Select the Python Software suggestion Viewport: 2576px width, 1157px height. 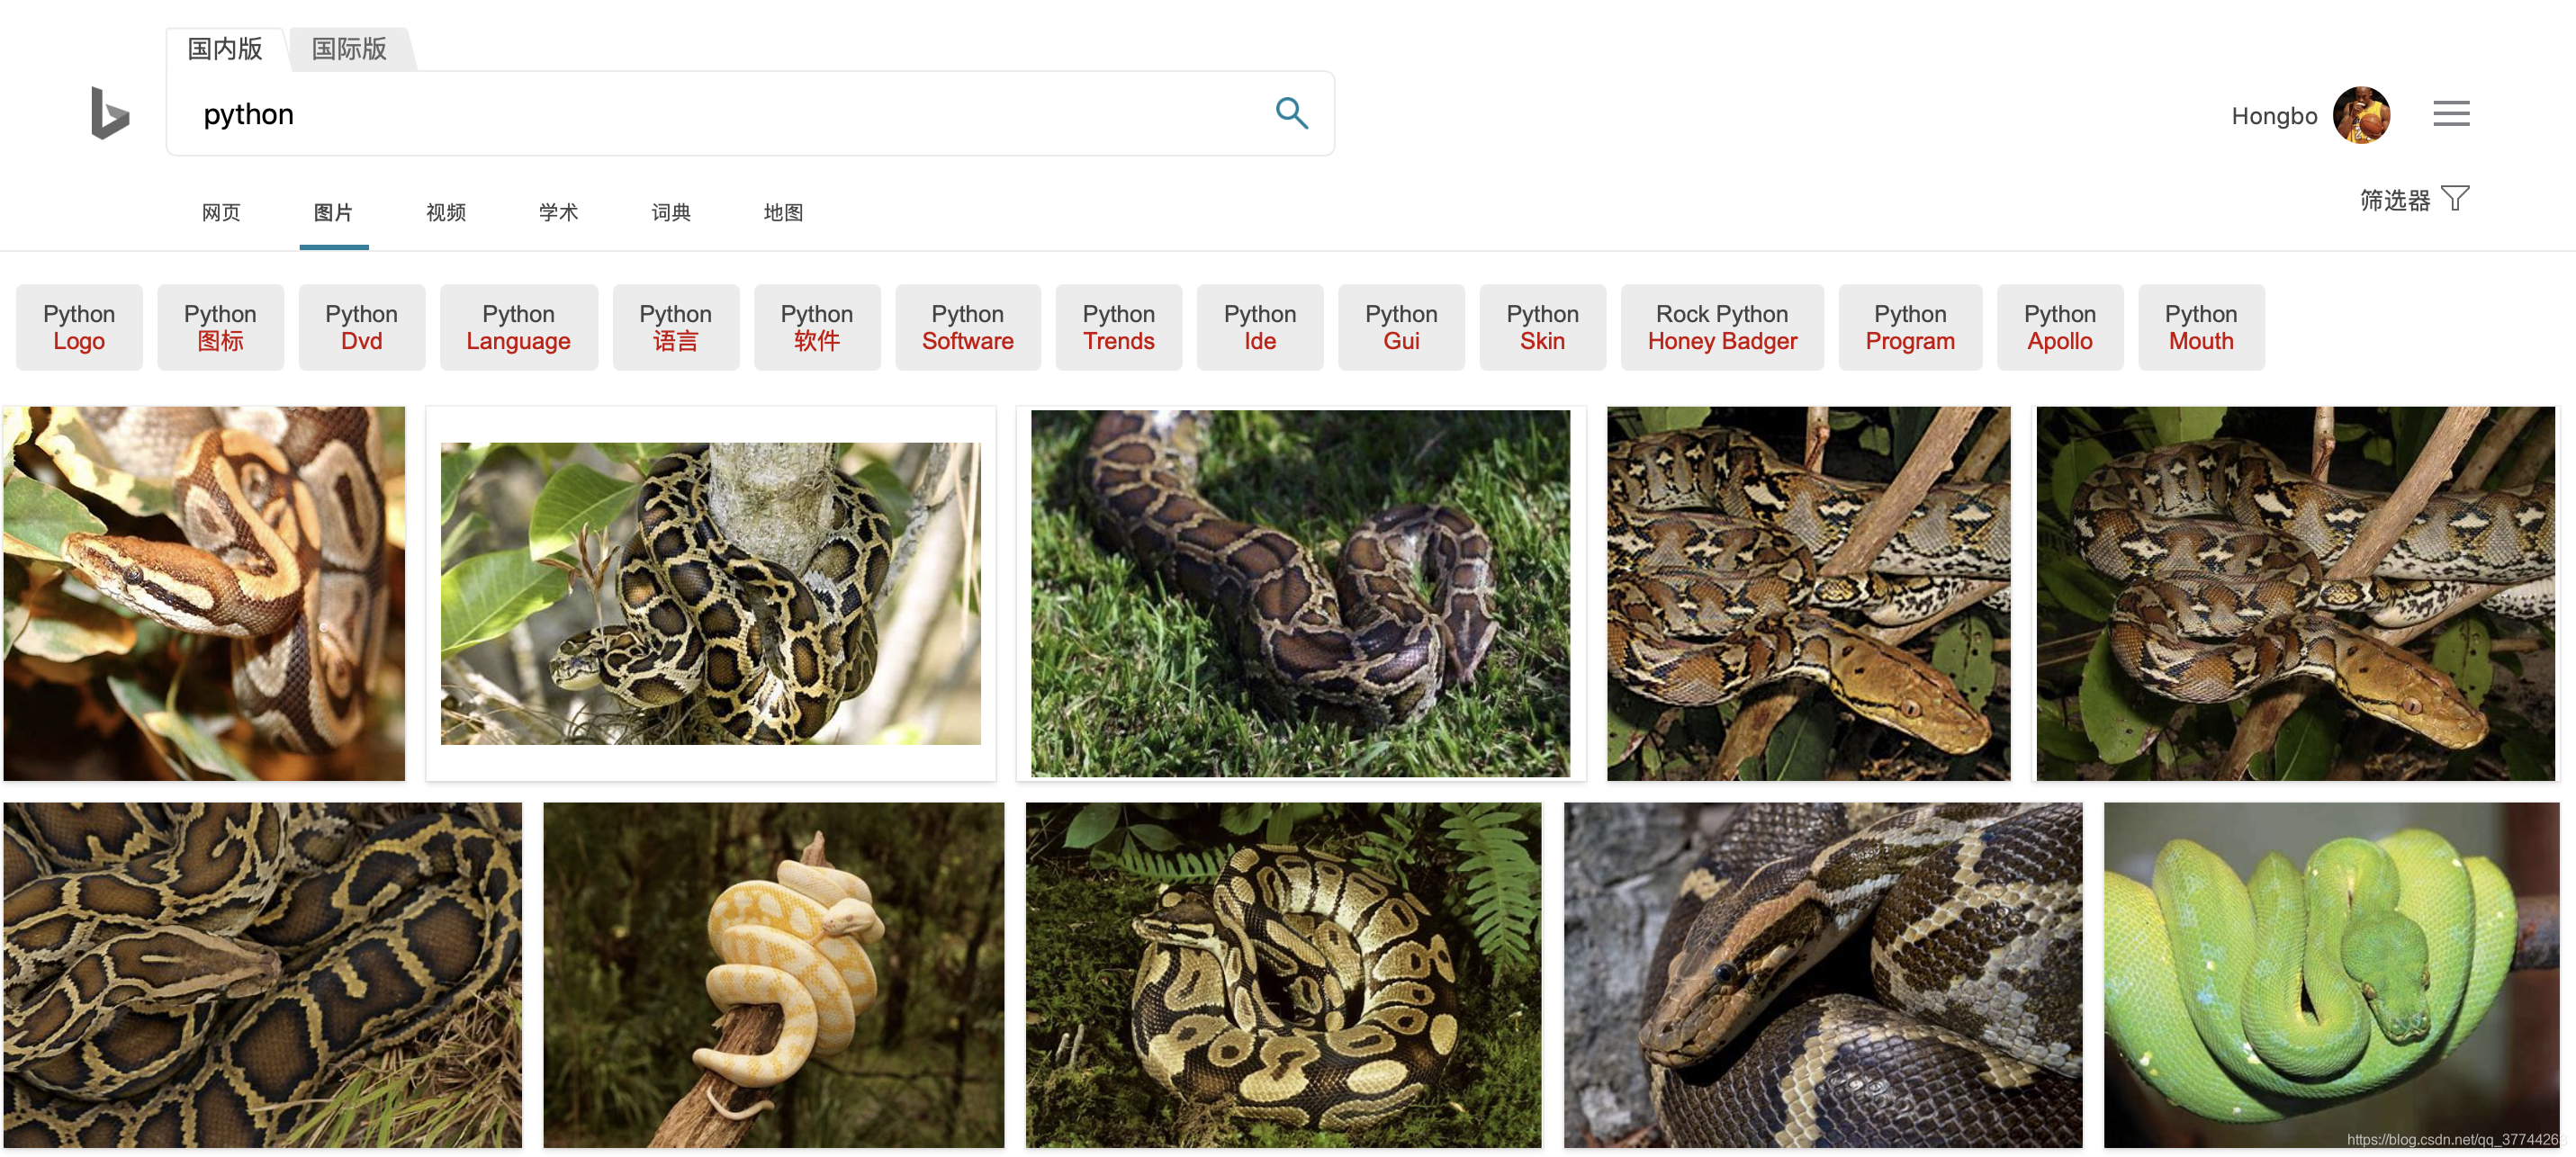pos(967,327)
